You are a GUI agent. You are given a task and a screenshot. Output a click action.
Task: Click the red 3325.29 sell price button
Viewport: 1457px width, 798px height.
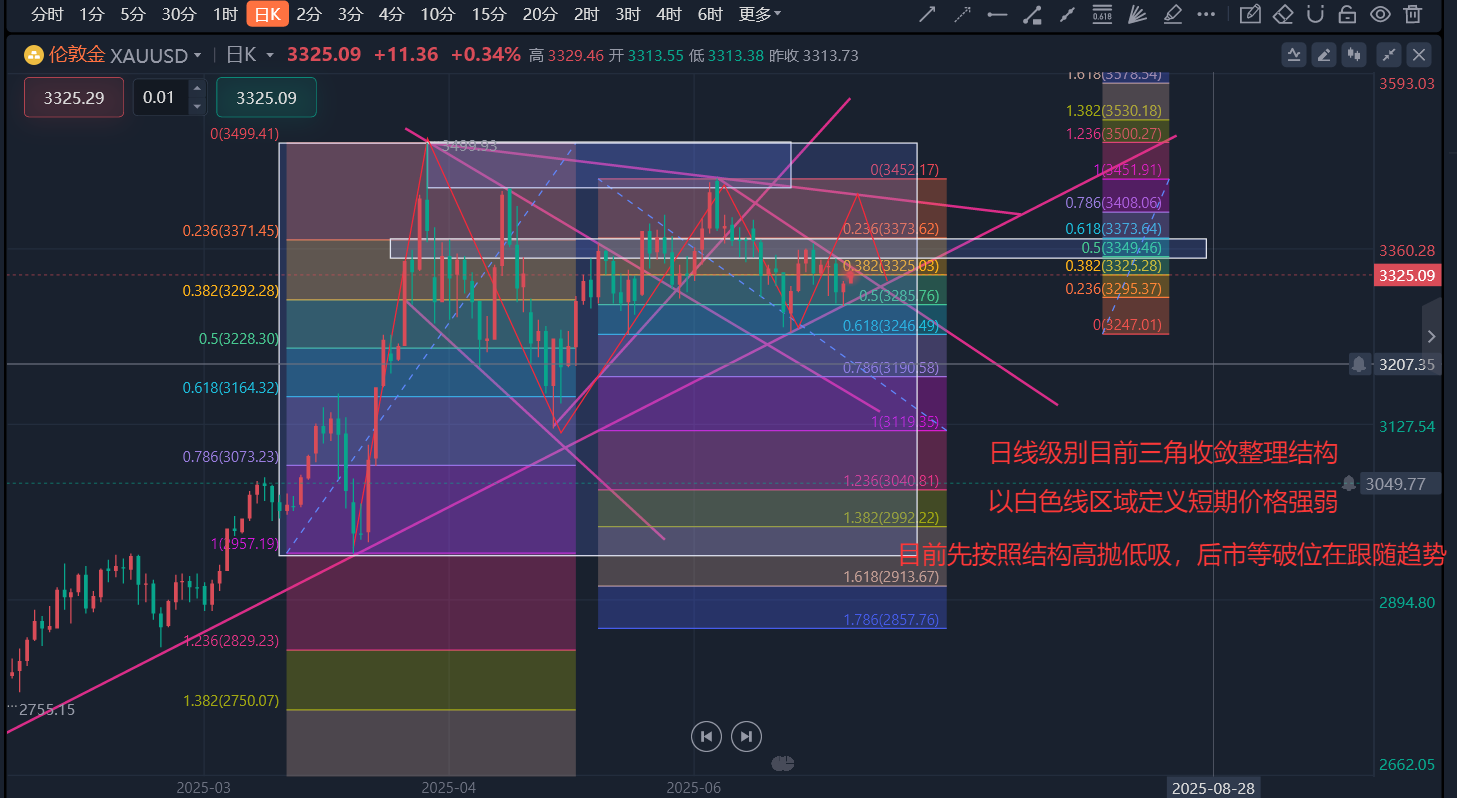[x=74, y=97]
